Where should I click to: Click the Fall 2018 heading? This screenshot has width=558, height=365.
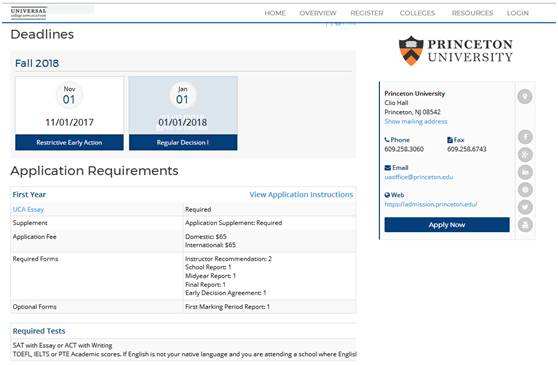click(x=37, y=63)
